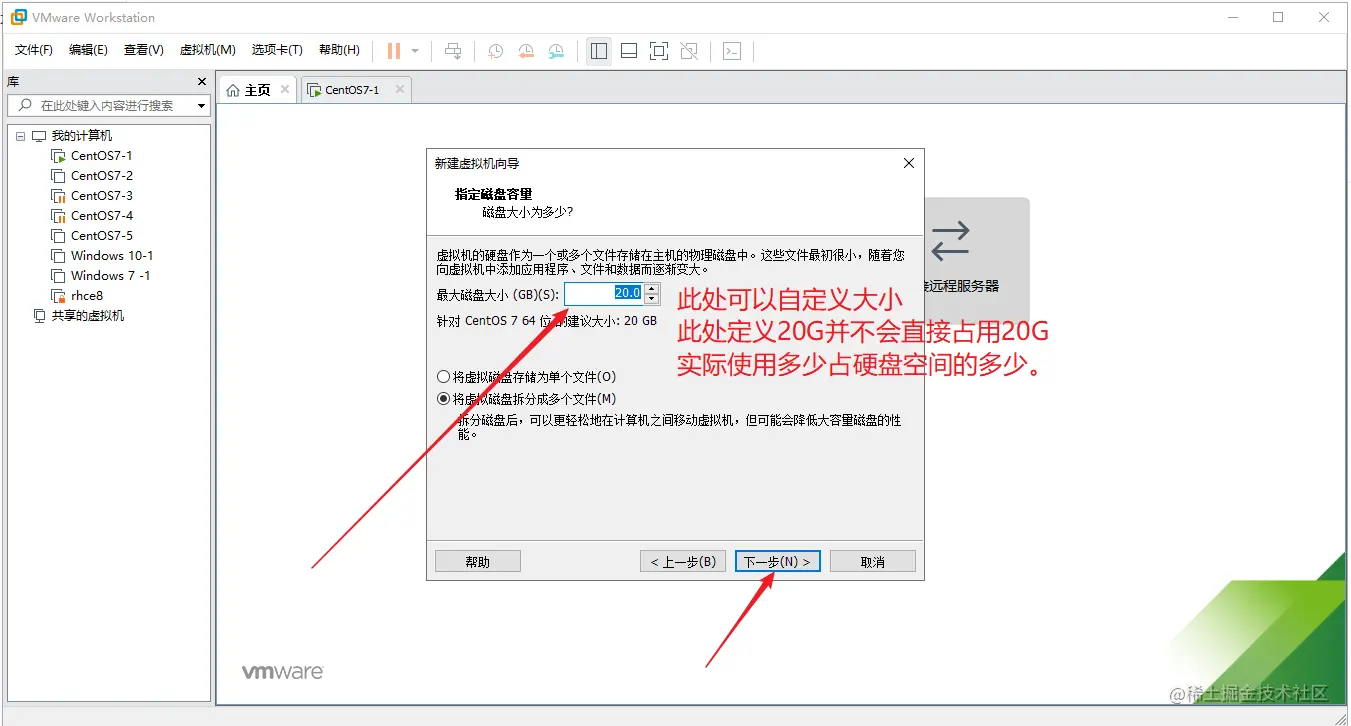Click the VM icon on the CentOS7-1 tab
This screenshot has width=1351, height=726.
point(314,90)
